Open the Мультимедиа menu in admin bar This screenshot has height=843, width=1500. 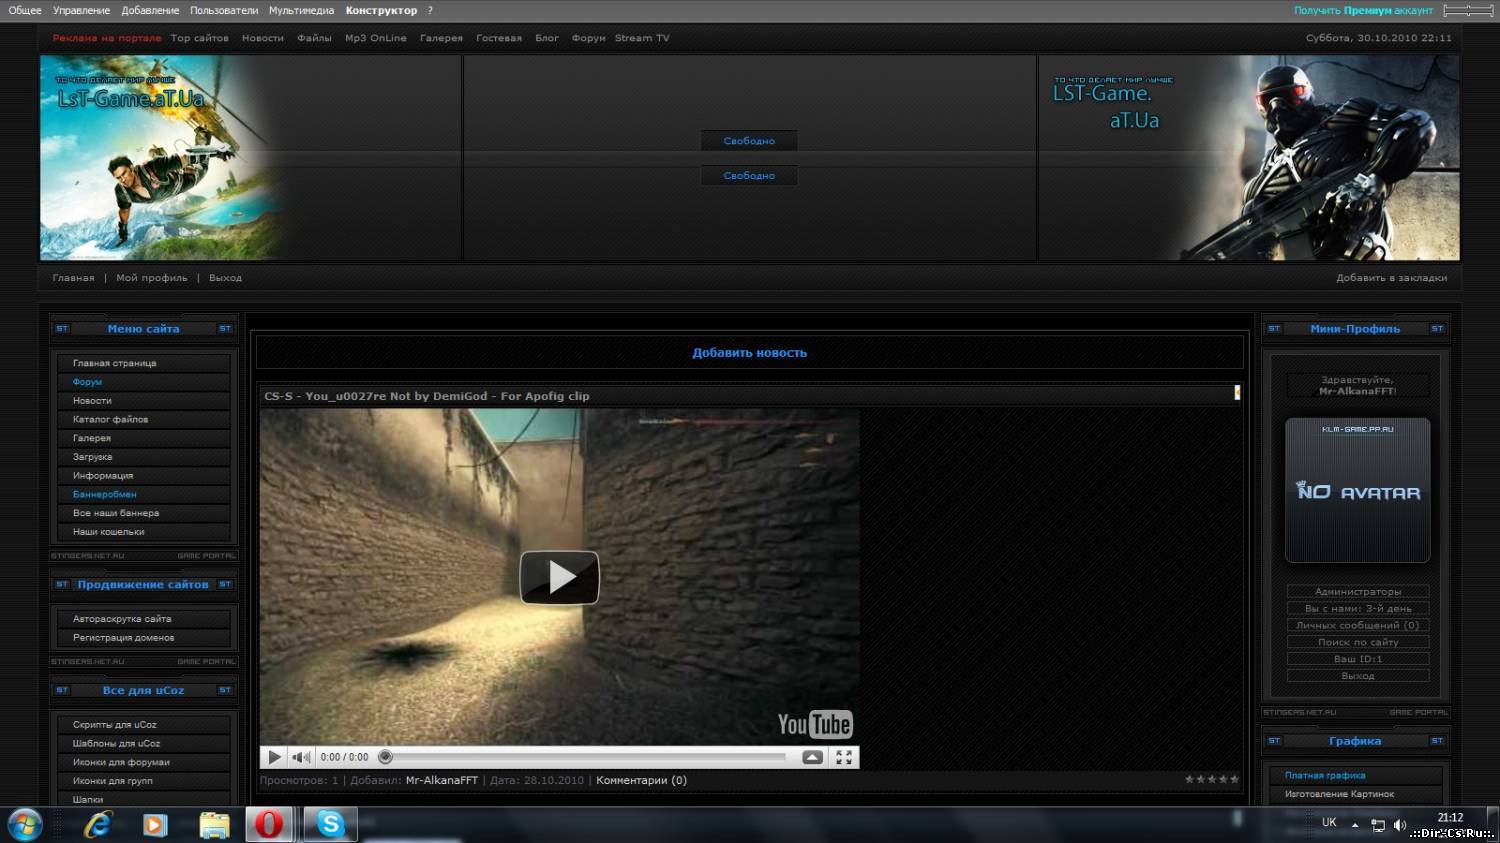[x=301, y=11]
